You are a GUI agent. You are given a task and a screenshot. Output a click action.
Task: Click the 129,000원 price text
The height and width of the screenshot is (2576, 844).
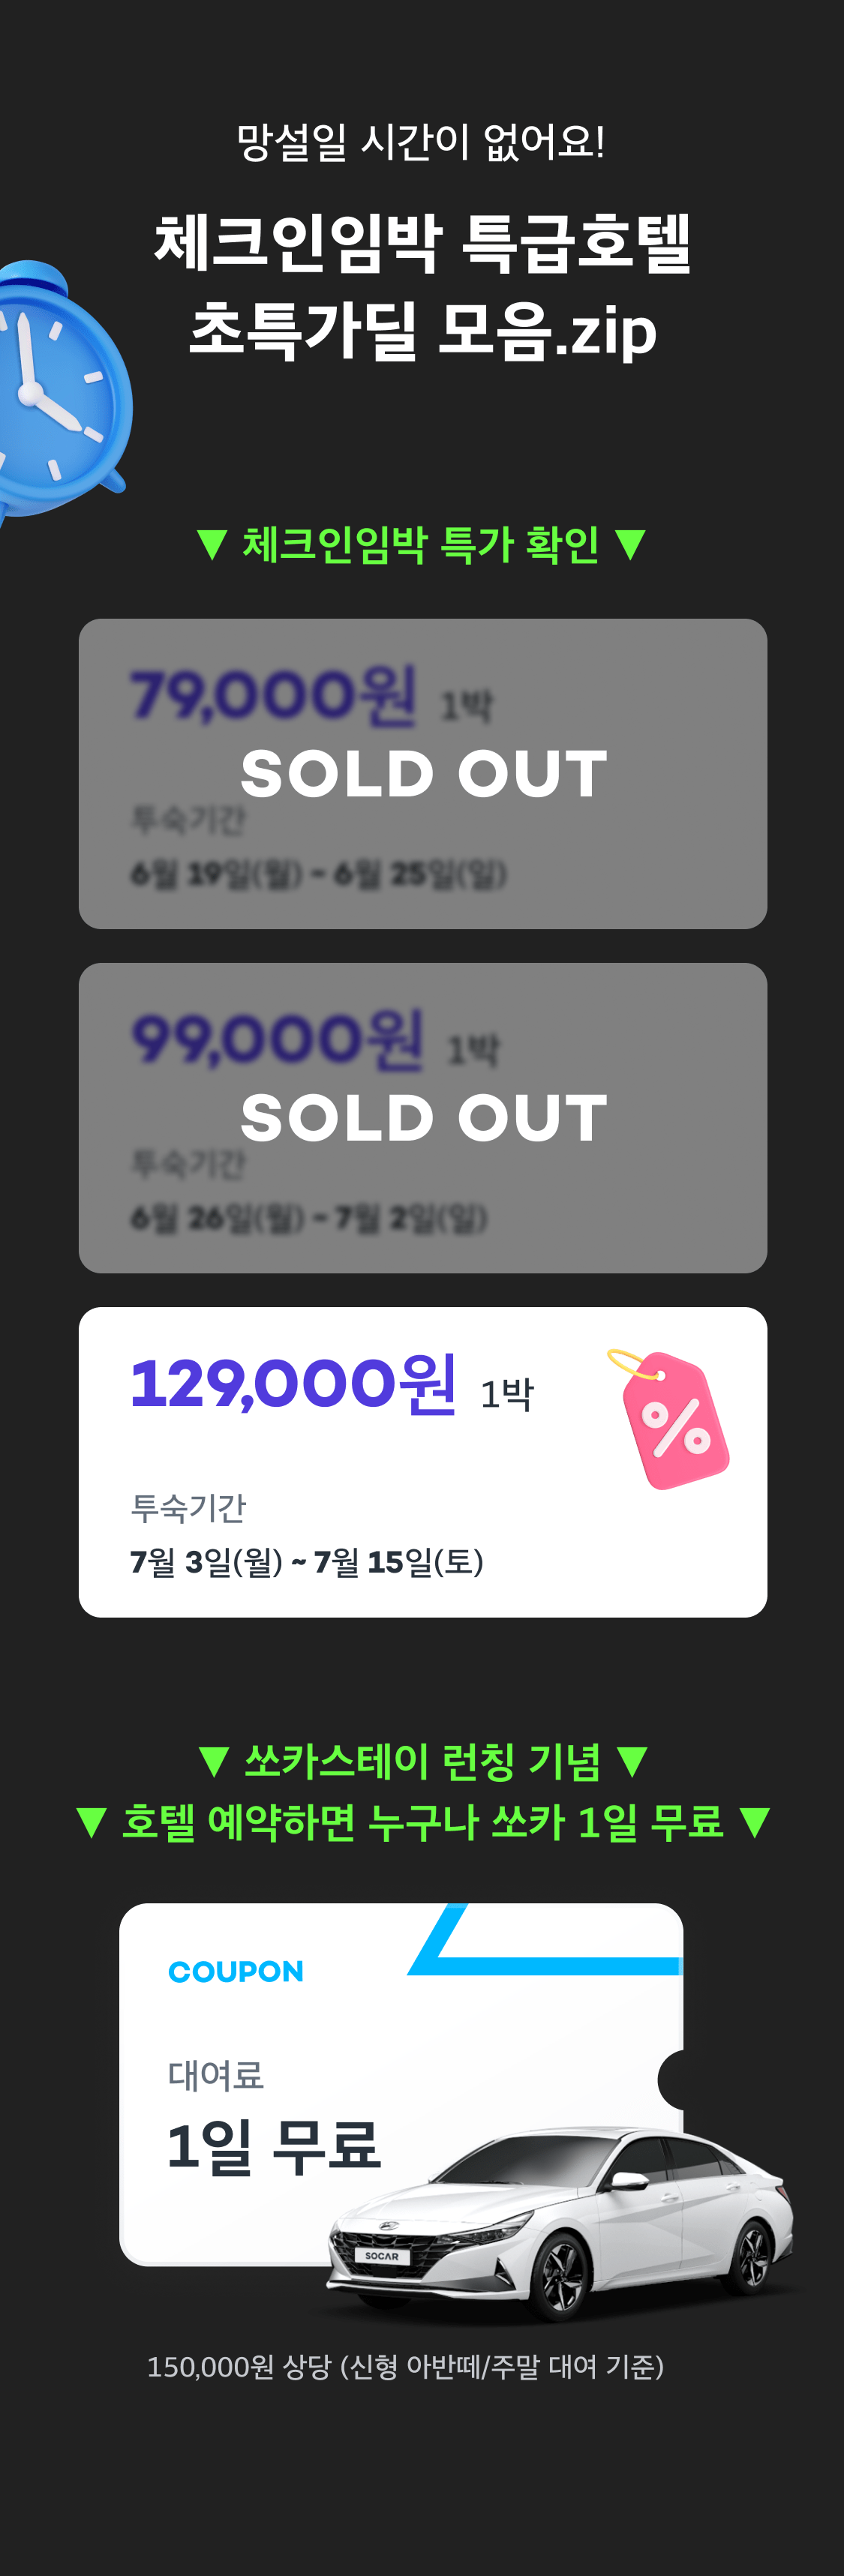(x=294, y=1384)
